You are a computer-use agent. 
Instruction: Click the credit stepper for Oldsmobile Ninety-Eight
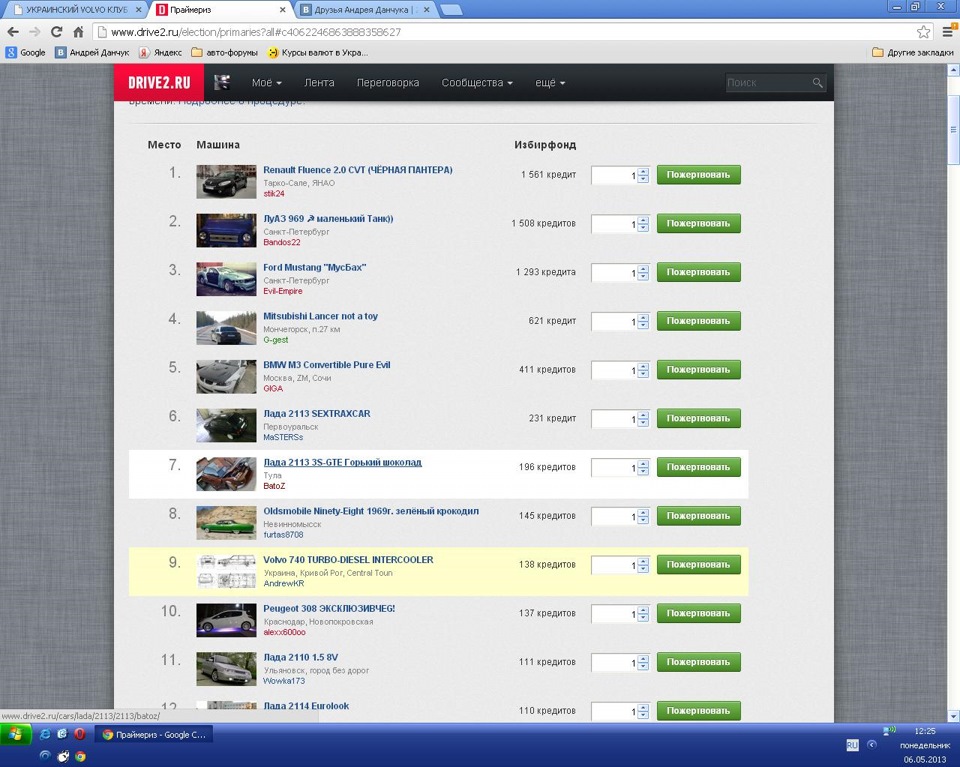[643, 517]
